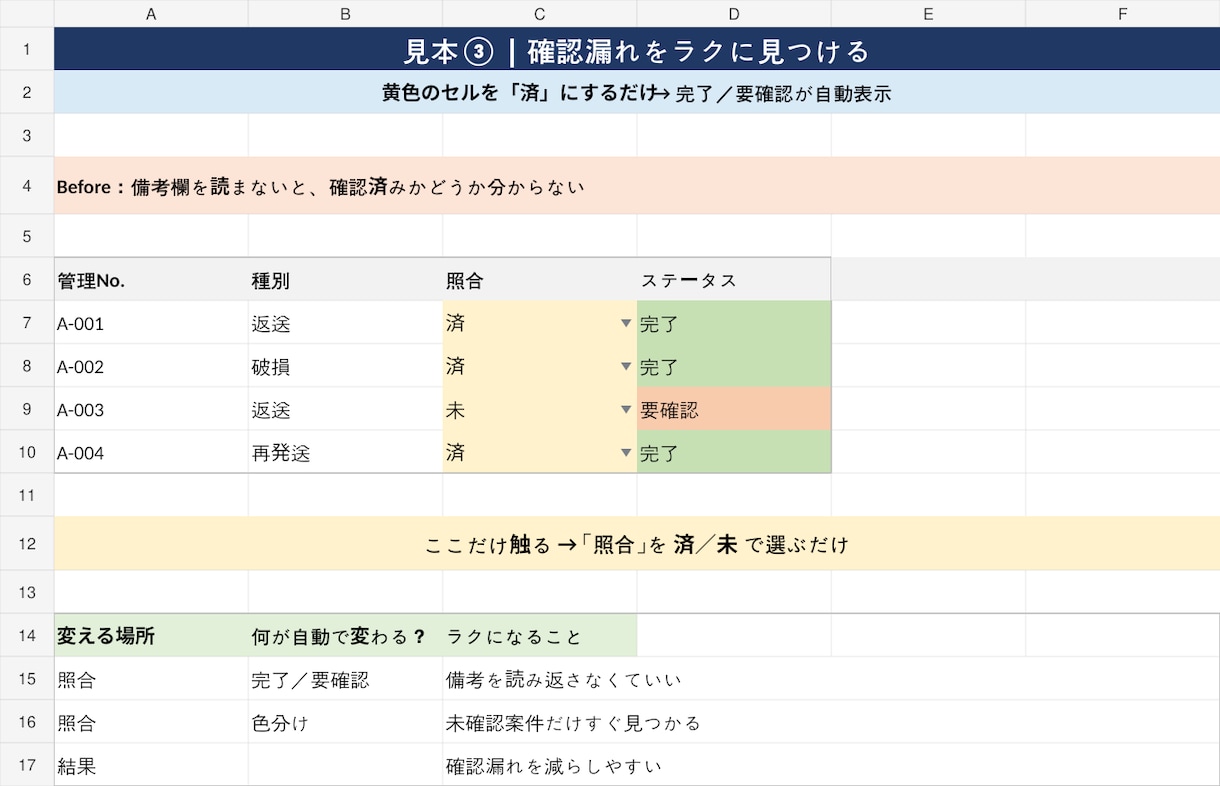Click the 照合 header cell in row 6

click(540, 280)
